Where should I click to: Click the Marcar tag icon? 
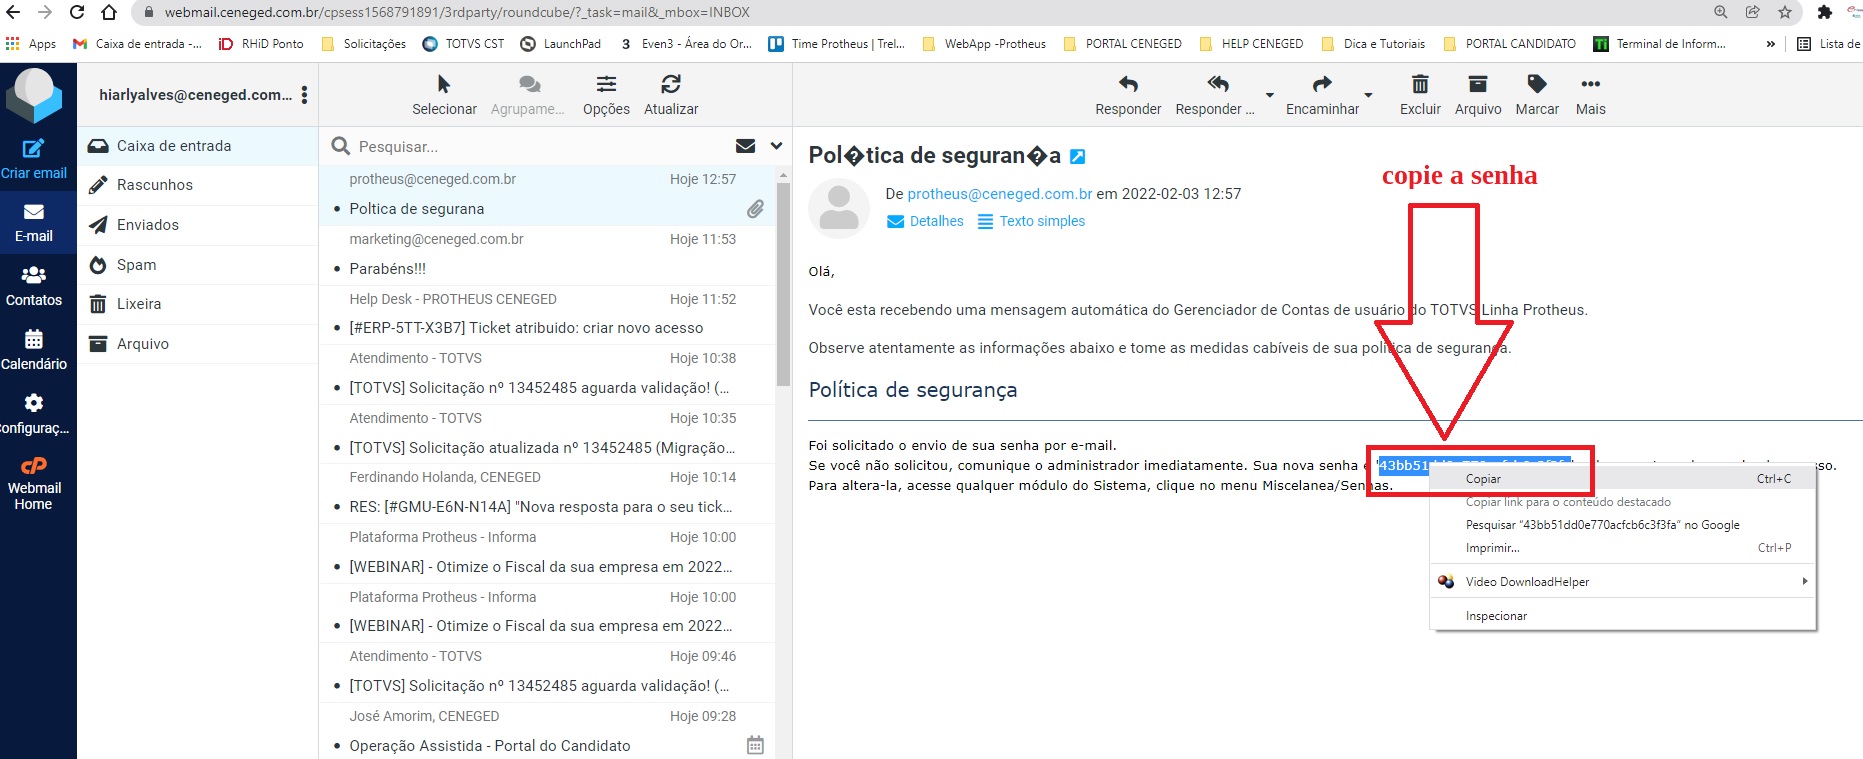[1537, 85]
